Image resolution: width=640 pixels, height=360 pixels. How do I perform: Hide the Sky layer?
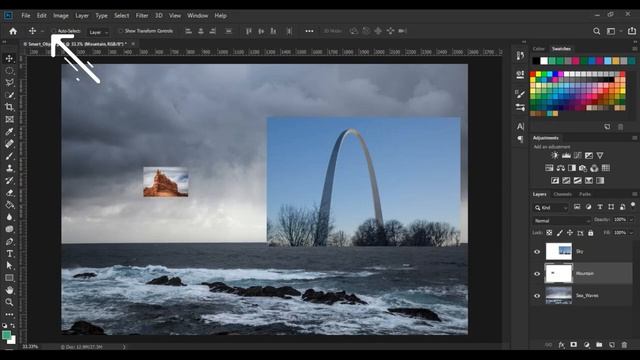point(537,252)
